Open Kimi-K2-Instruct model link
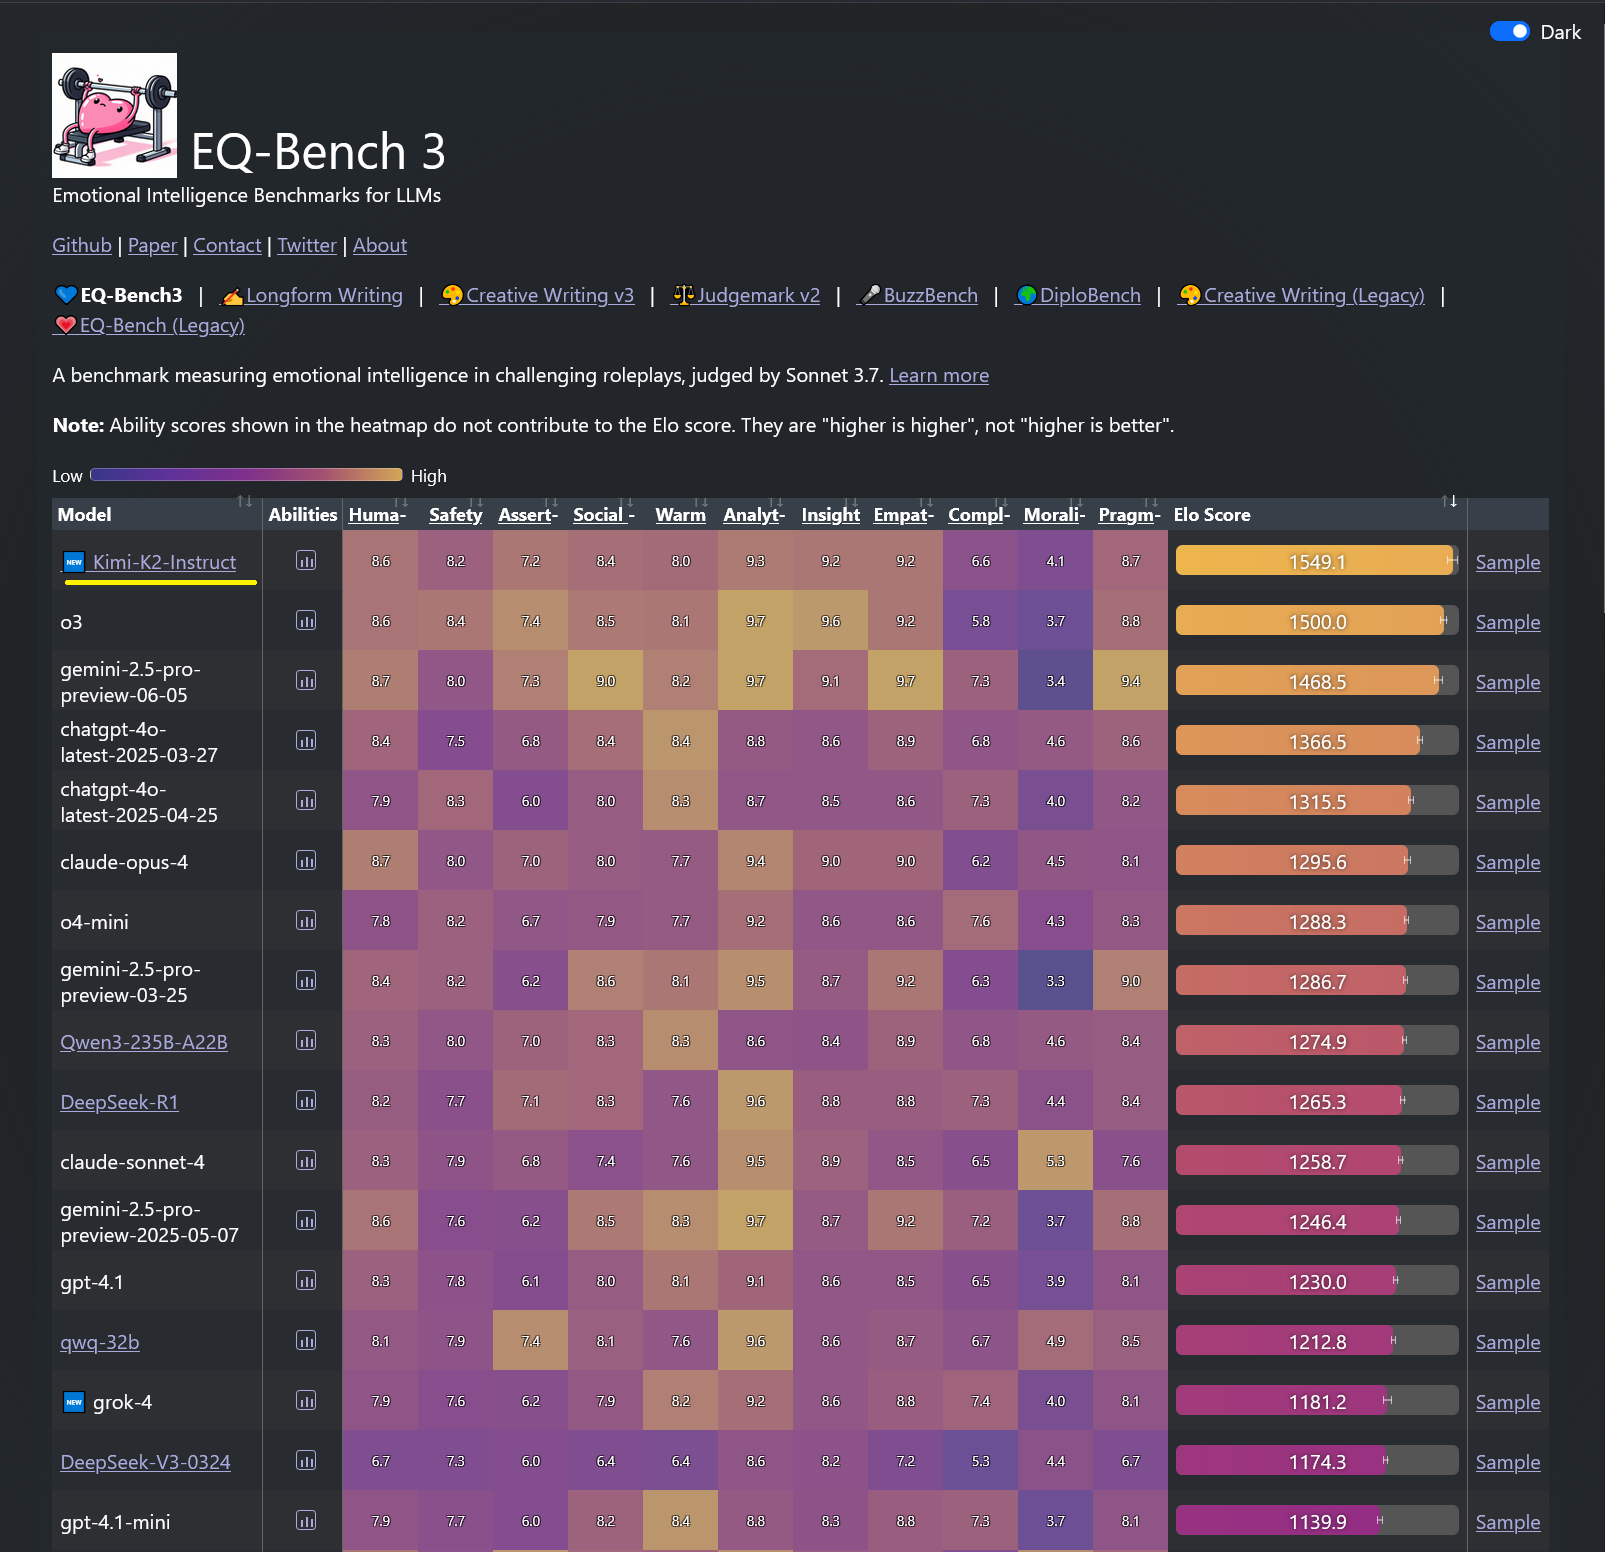 pyautogui.click(x=164, y=562)
